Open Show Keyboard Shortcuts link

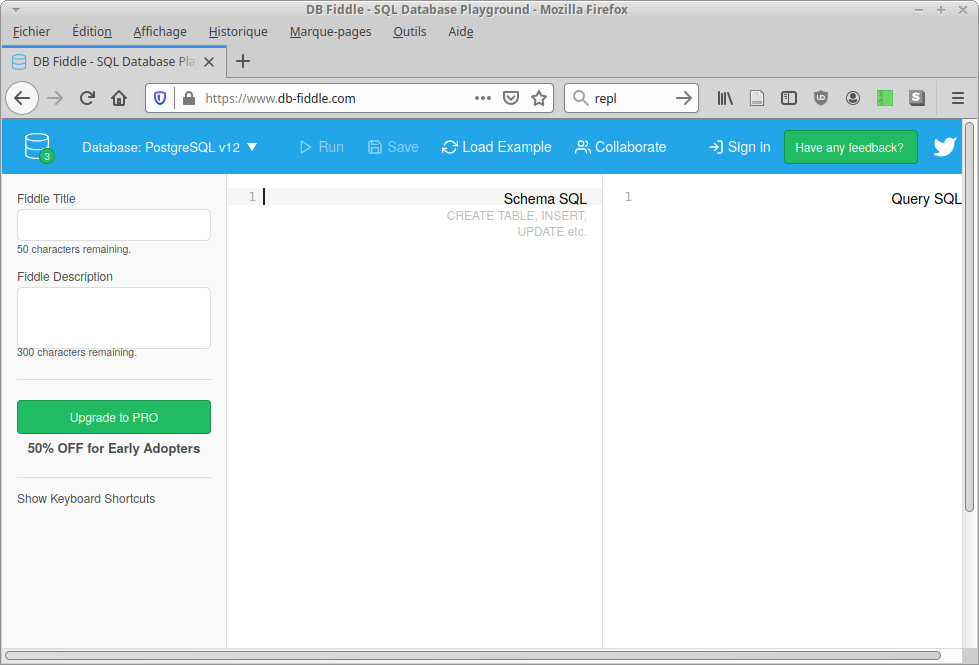pyautogui.click(x=86, y=499)
